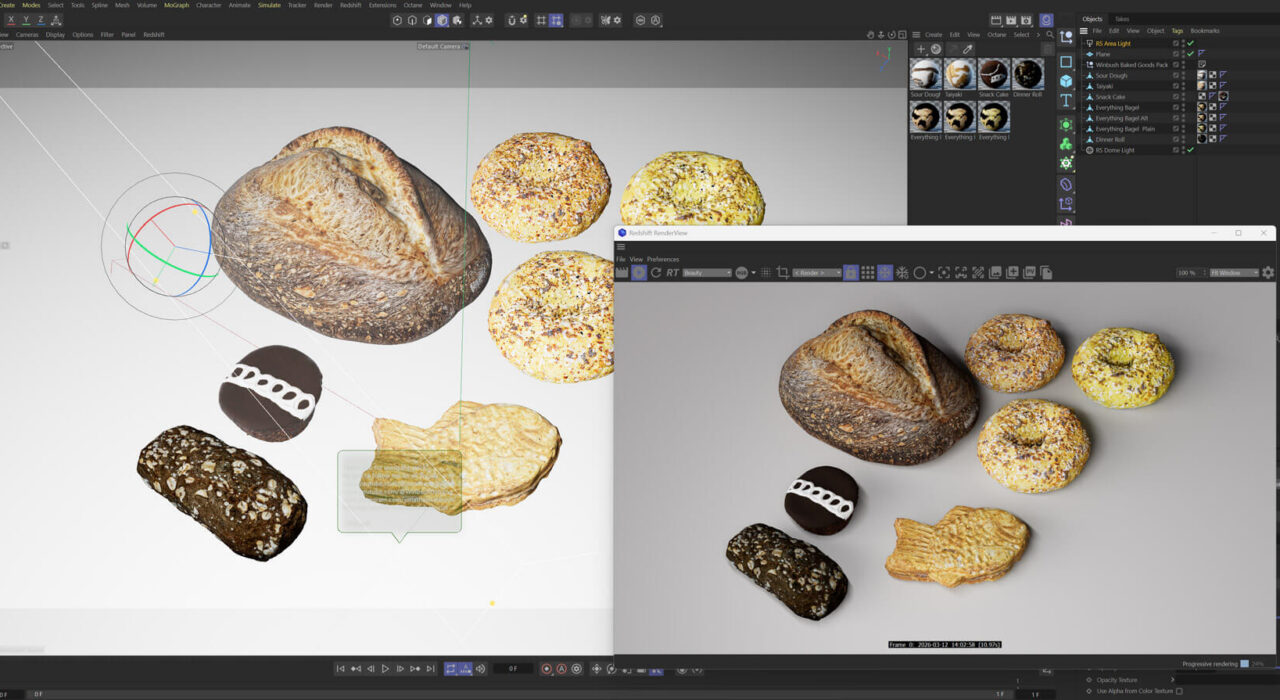Open the RenderView settings gear

tap(1267, 271)
